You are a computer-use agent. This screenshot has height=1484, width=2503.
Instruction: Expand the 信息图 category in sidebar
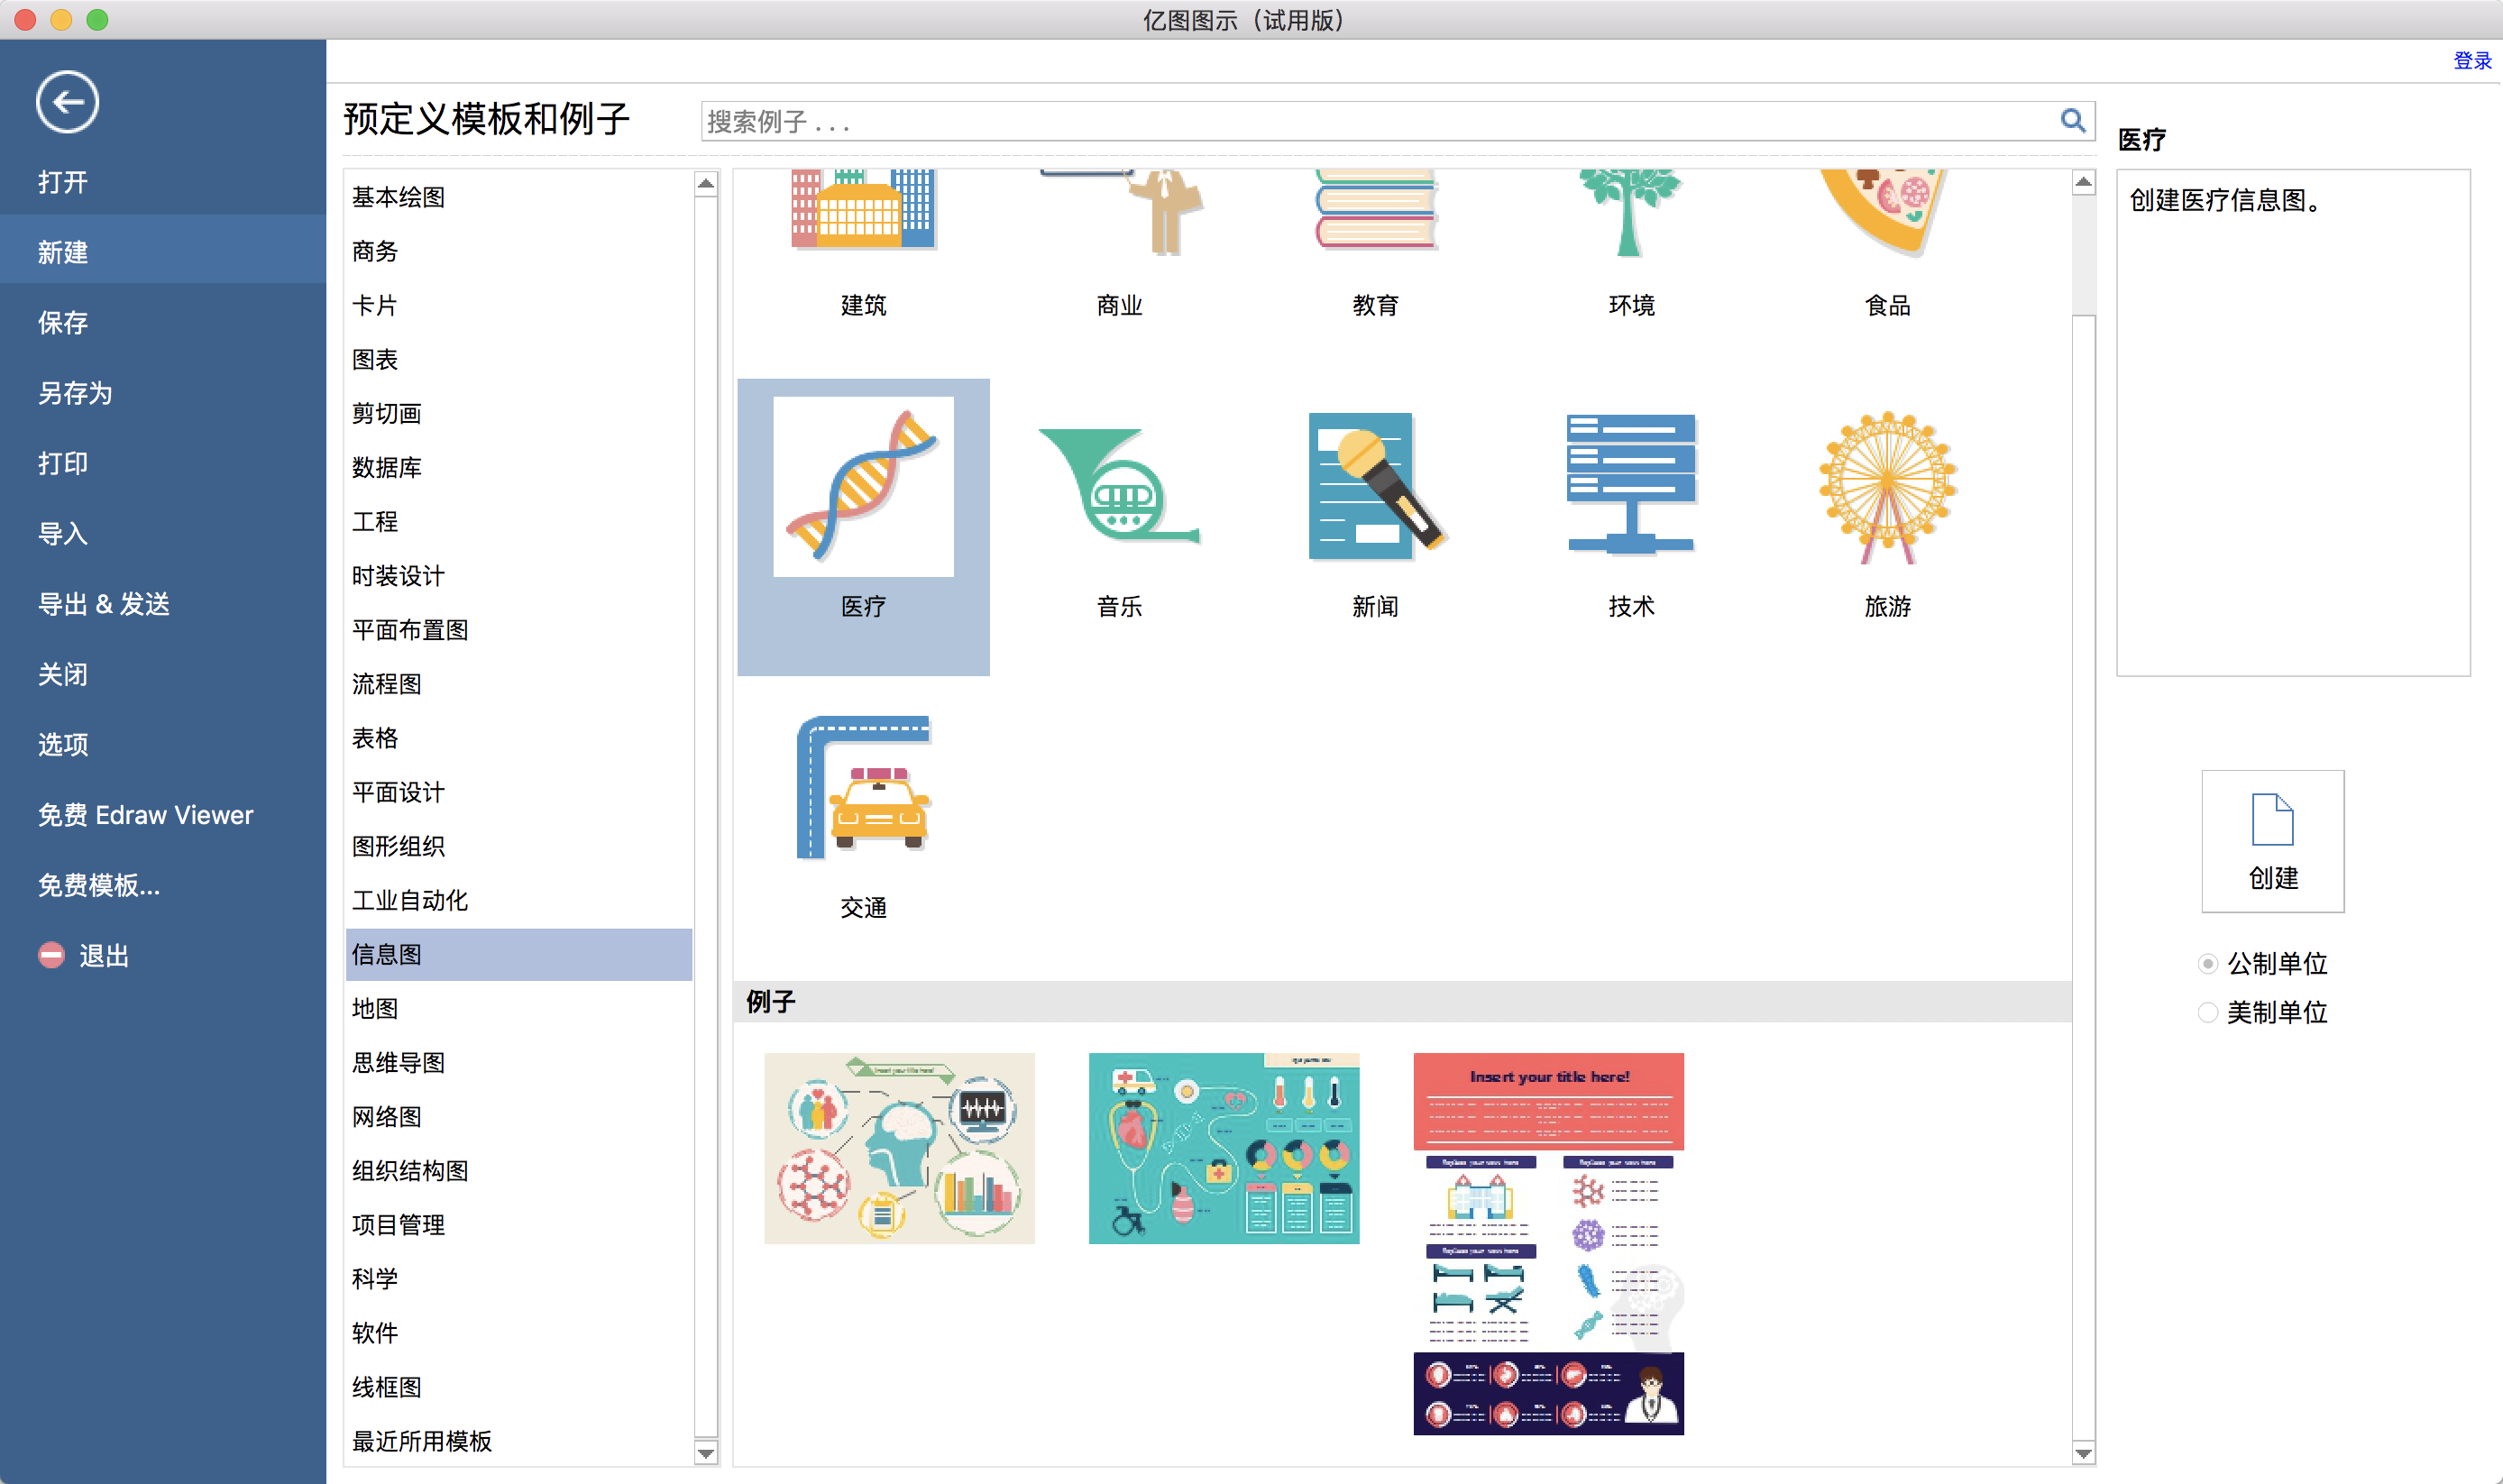click(383, 954)
